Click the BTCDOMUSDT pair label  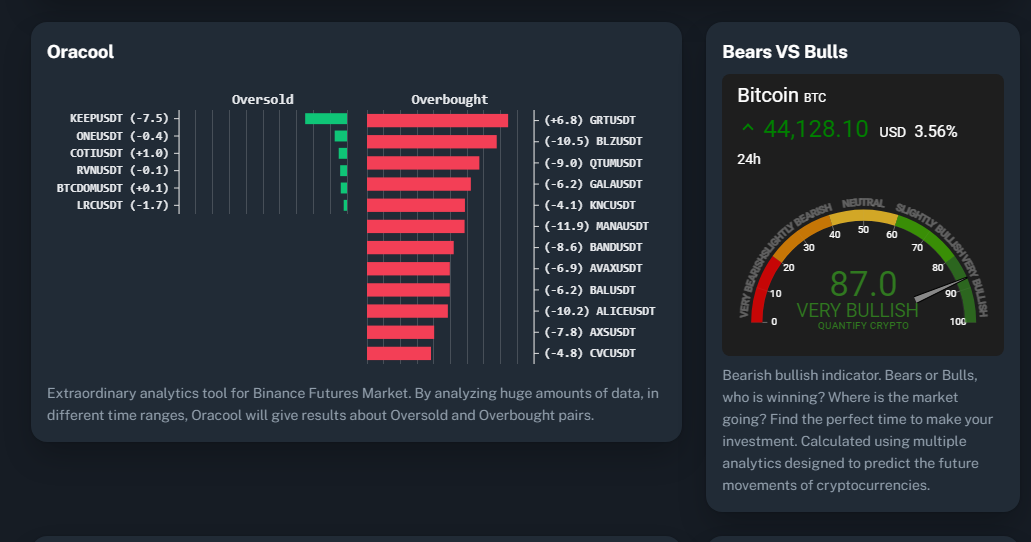90,188
